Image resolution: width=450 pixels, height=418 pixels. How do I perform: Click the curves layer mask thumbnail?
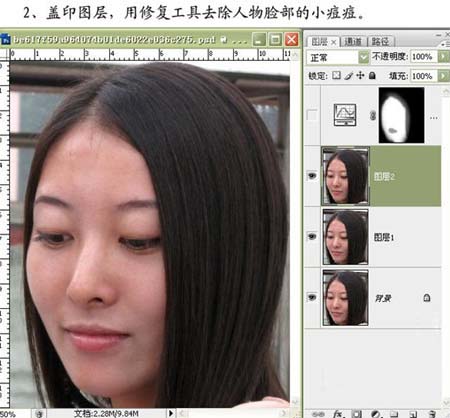(x=402, y=115)
